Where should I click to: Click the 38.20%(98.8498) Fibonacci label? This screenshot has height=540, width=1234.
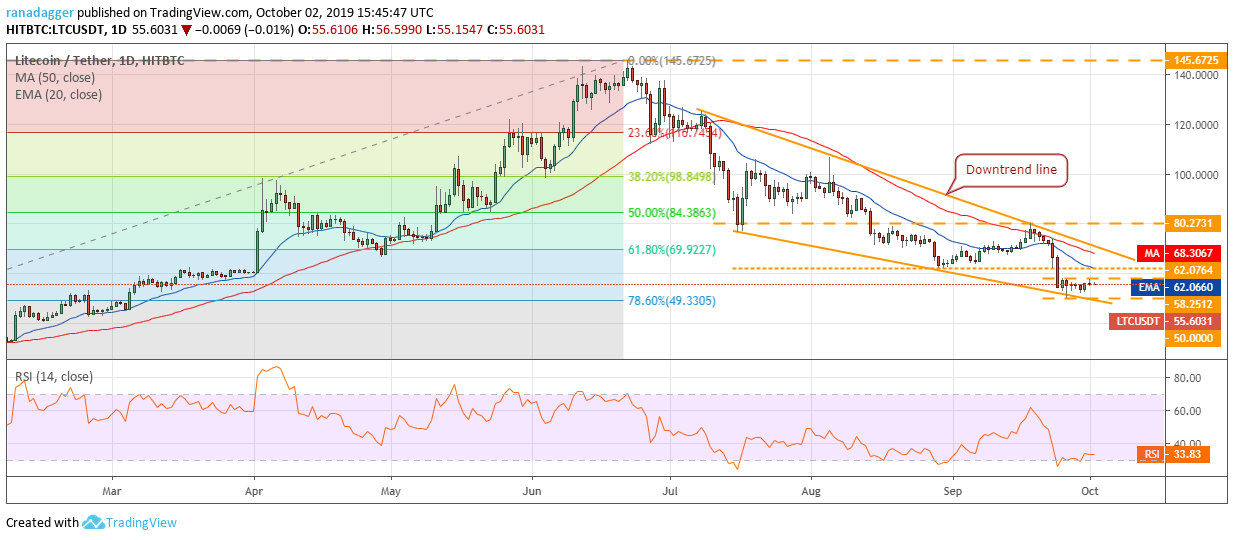pyautogui.click(x=671, y=176)
